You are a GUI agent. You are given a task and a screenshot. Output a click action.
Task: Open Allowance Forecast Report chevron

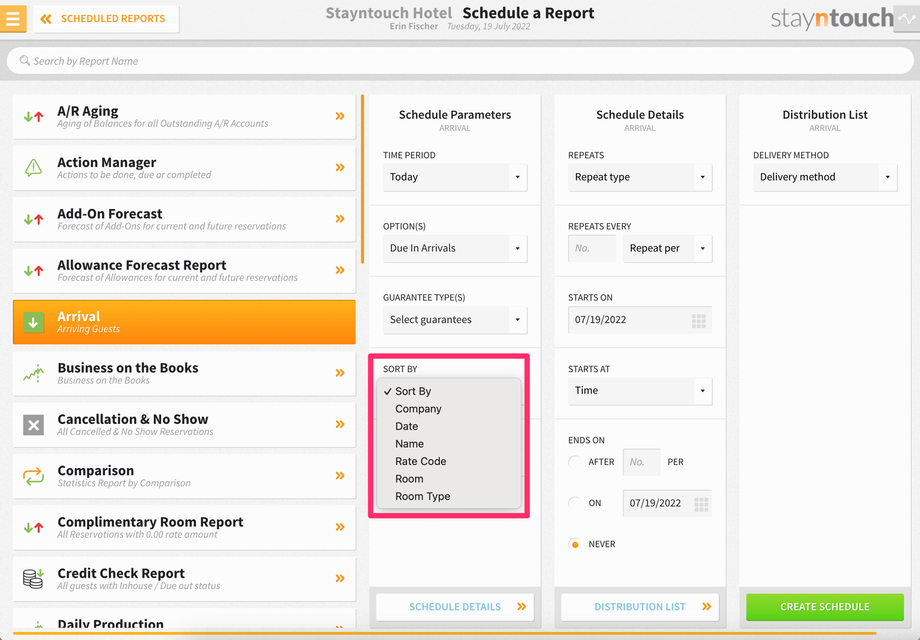pyautogui.click(x=340, y=270)
